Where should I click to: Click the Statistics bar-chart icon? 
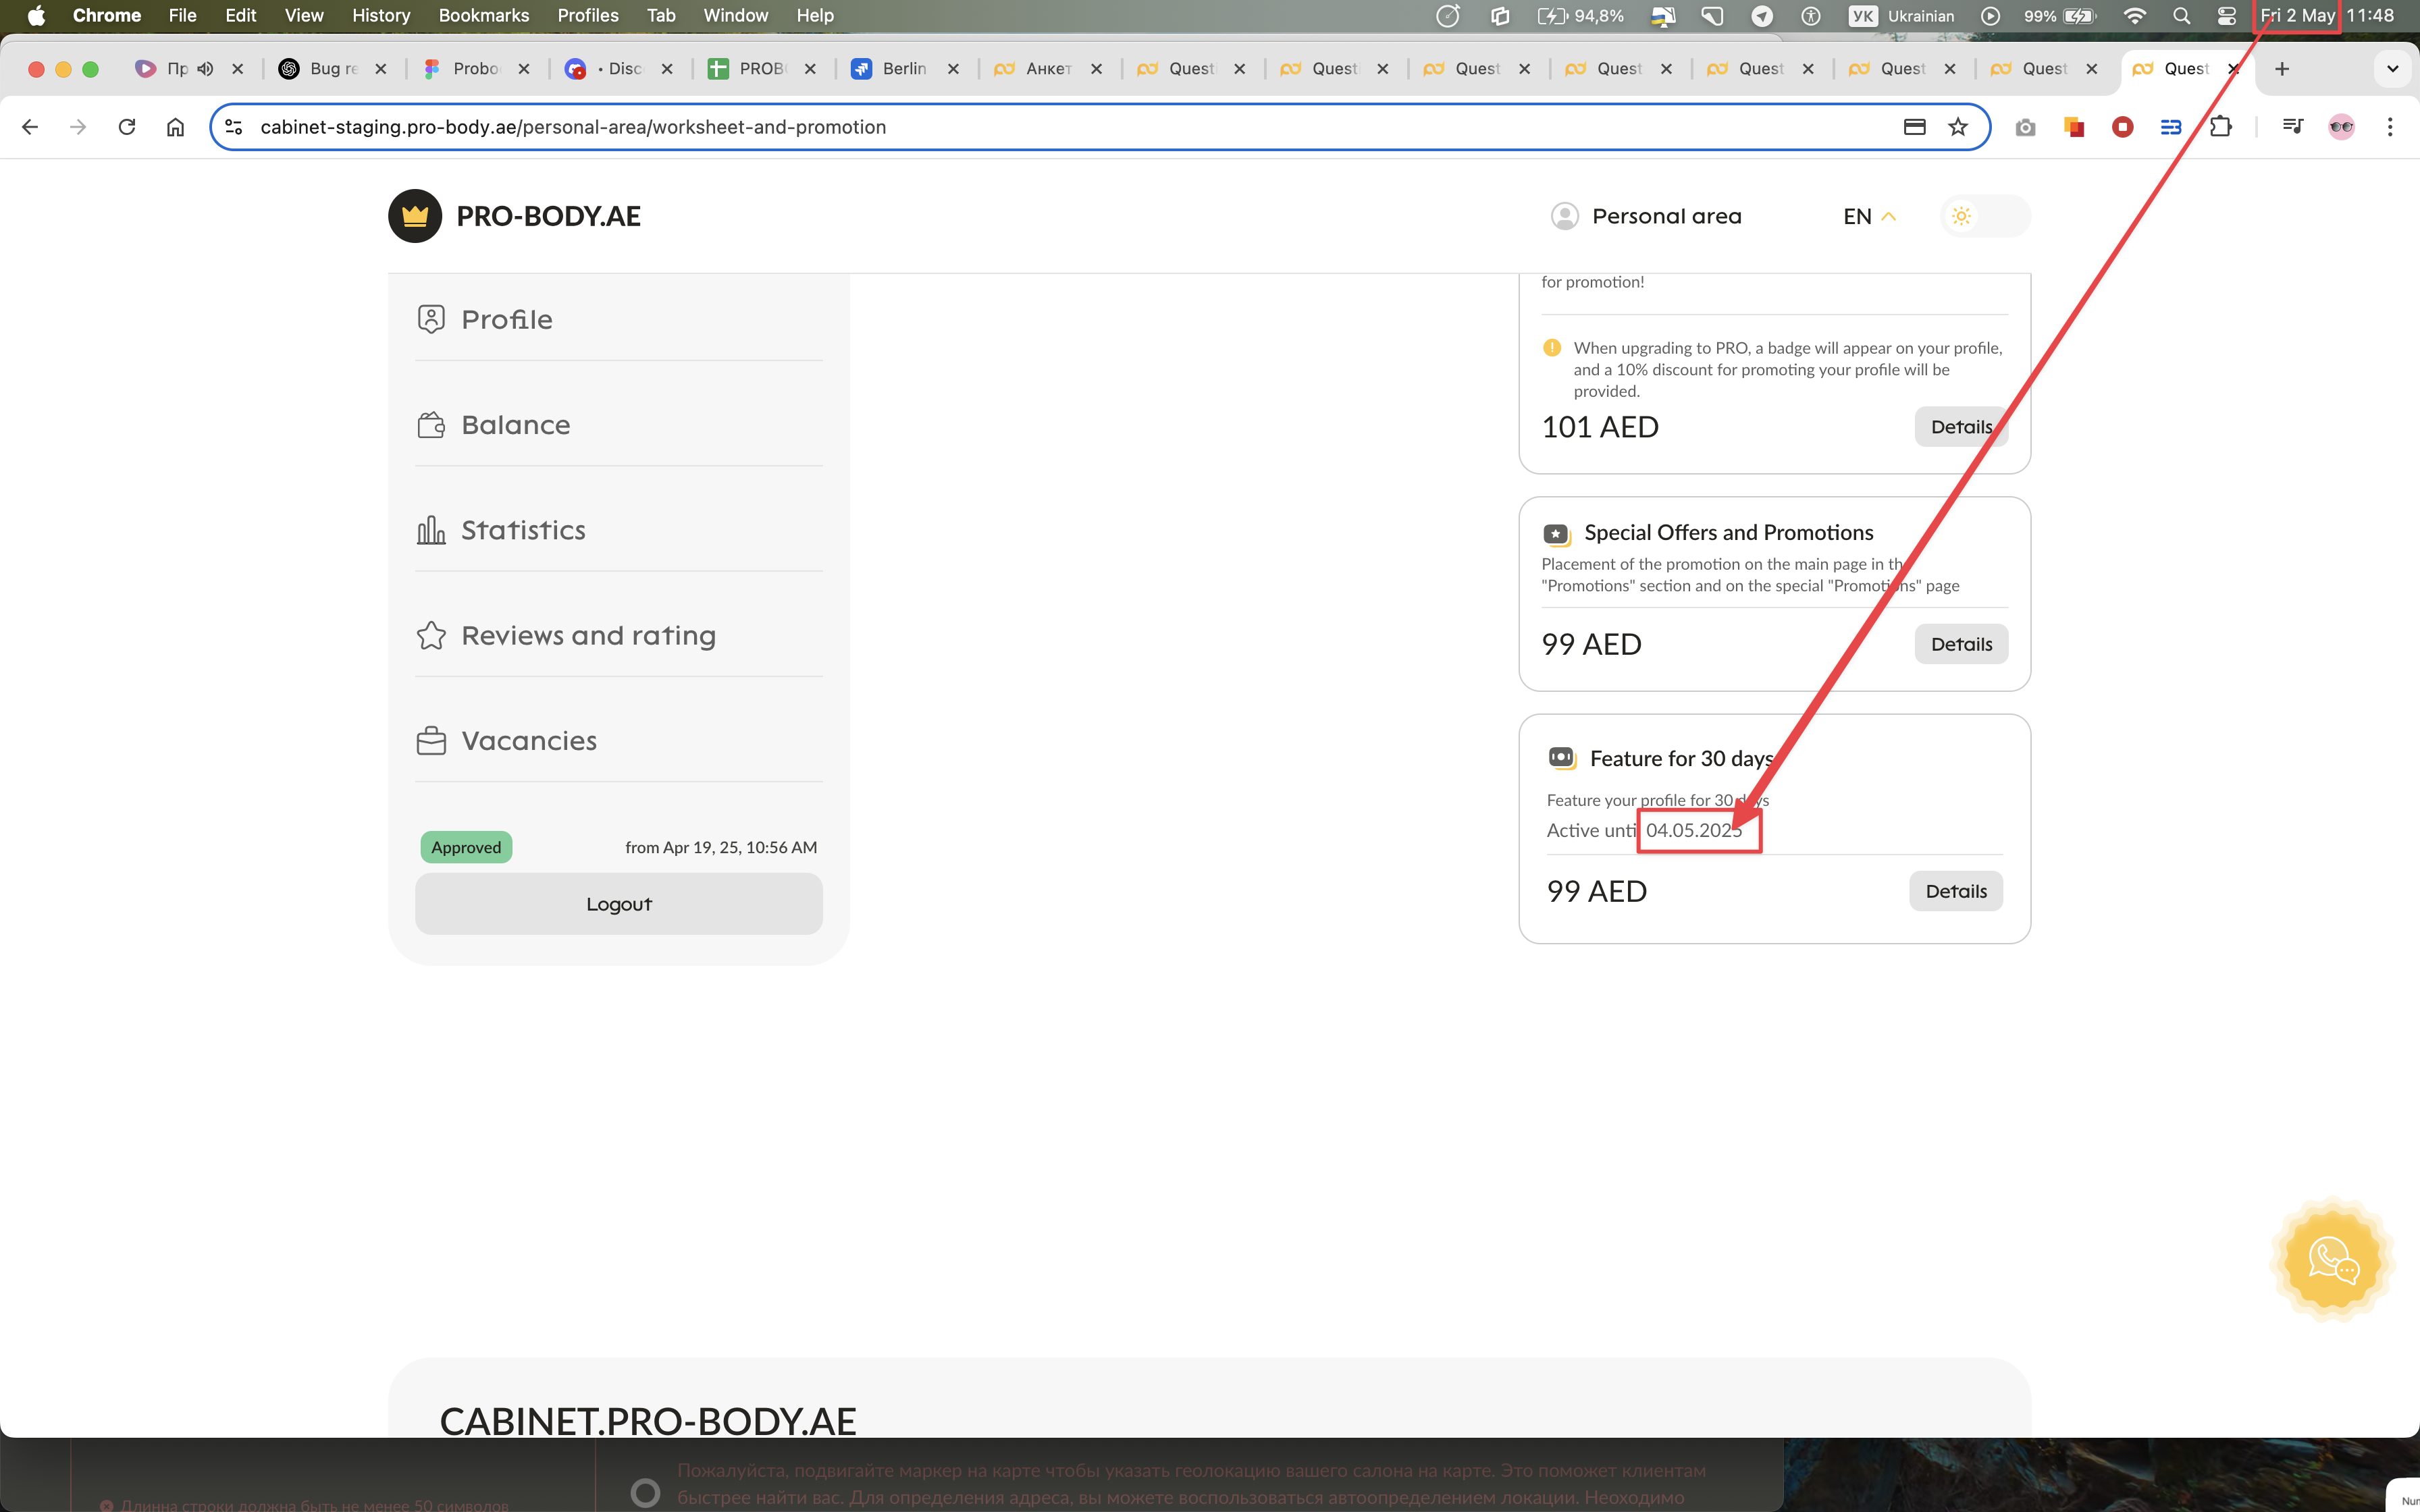click(431, 530)
